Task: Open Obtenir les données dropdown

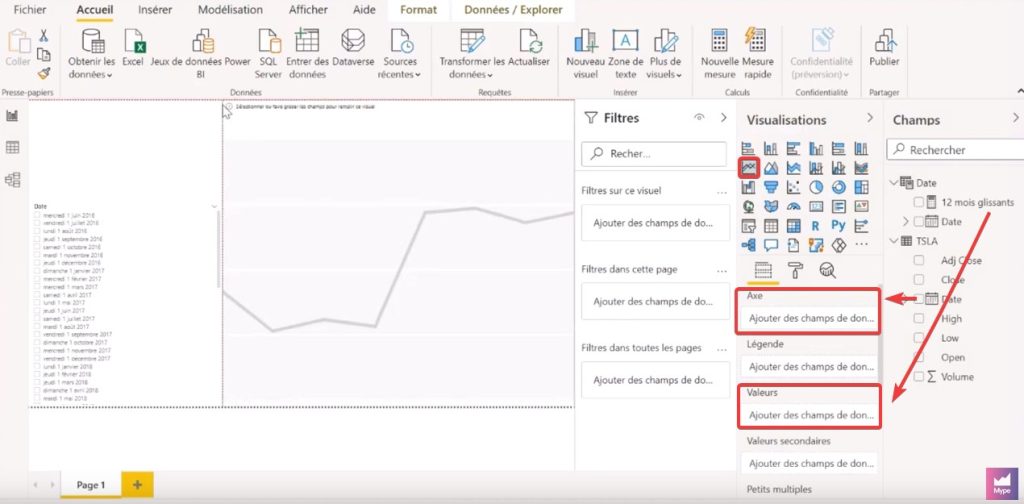Action: coord(91,54)
